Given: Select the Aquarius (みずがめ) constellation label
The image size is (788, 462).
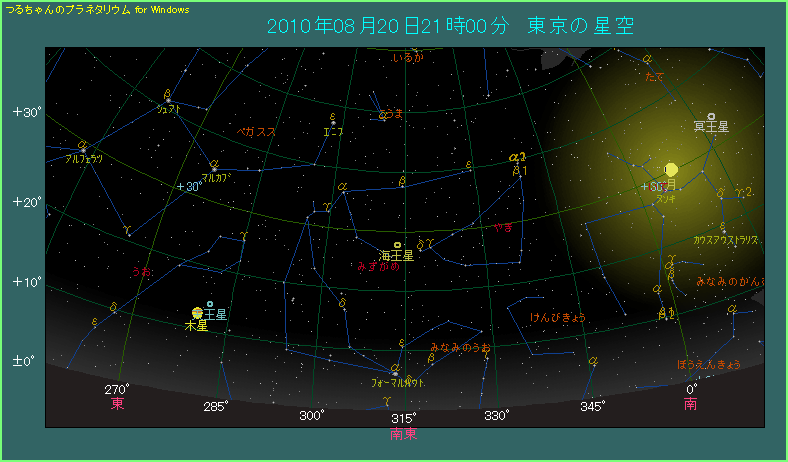Looking at the screenshot, I should 379,267.
